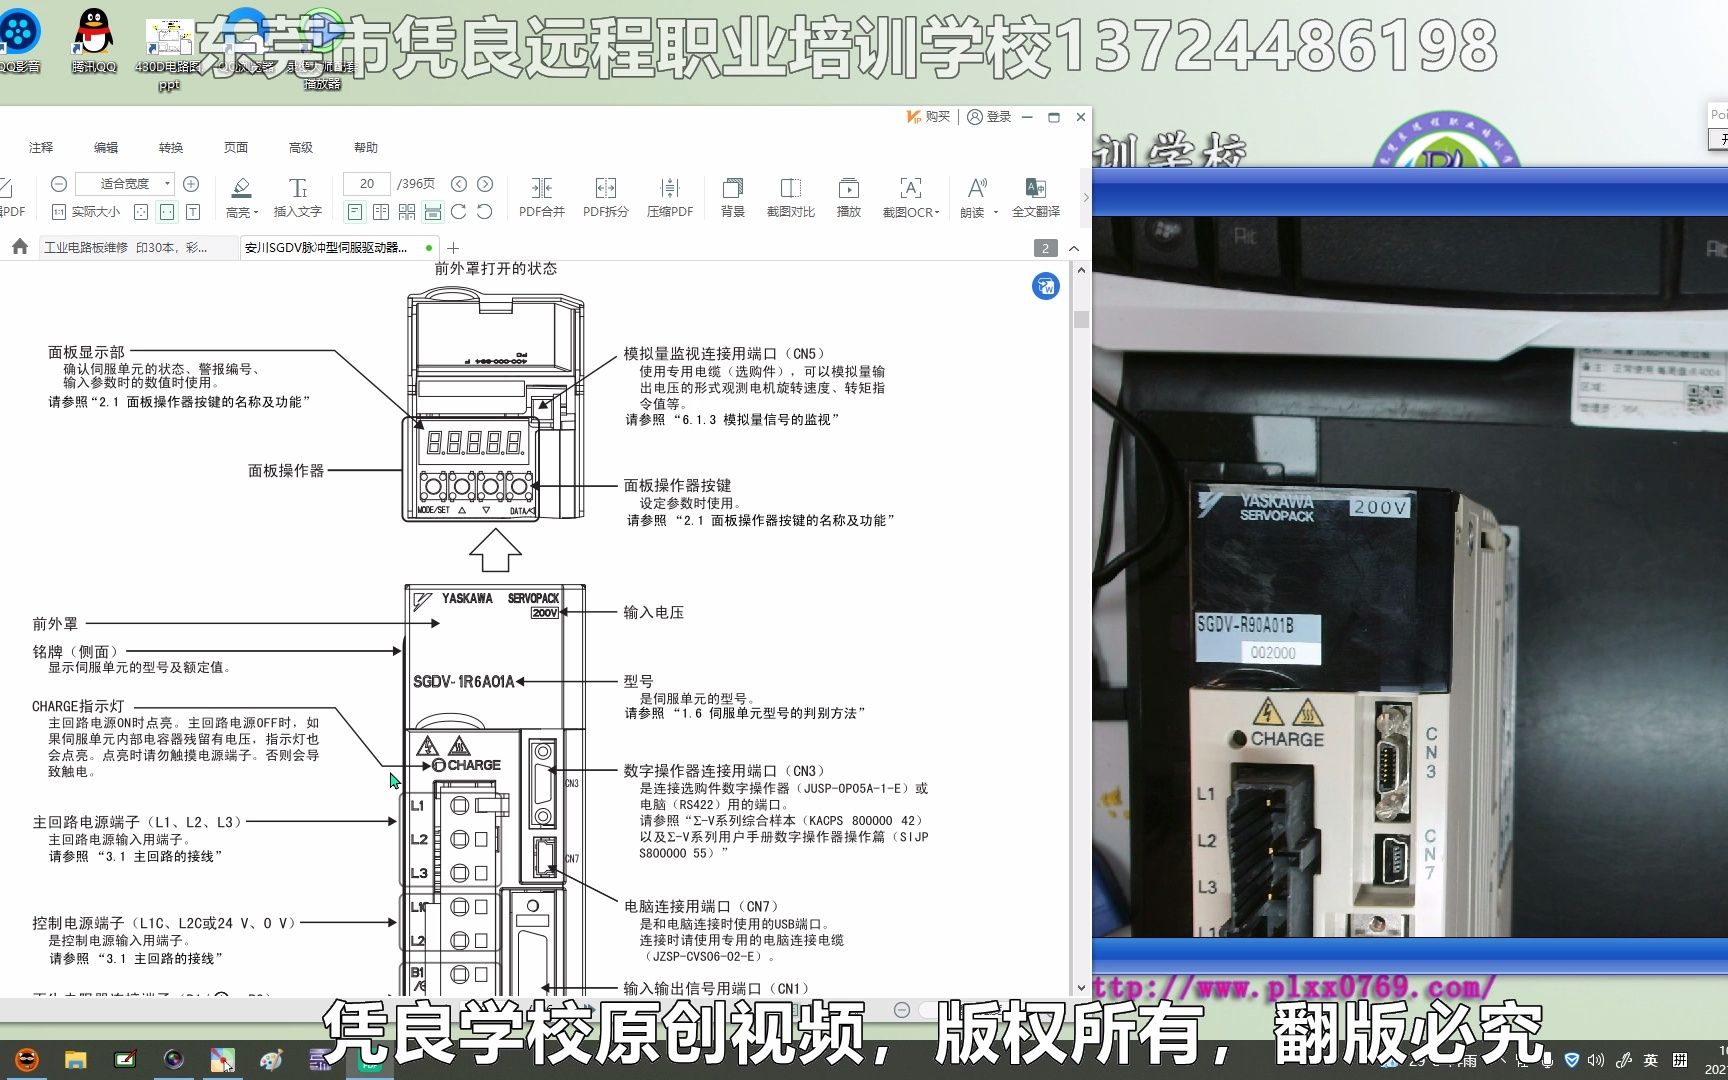This screenshot has width=1728, height=1080.
Task: Open QQ影音 desktop shortcut
Action: pyautogui.click(x=20, y=41)
